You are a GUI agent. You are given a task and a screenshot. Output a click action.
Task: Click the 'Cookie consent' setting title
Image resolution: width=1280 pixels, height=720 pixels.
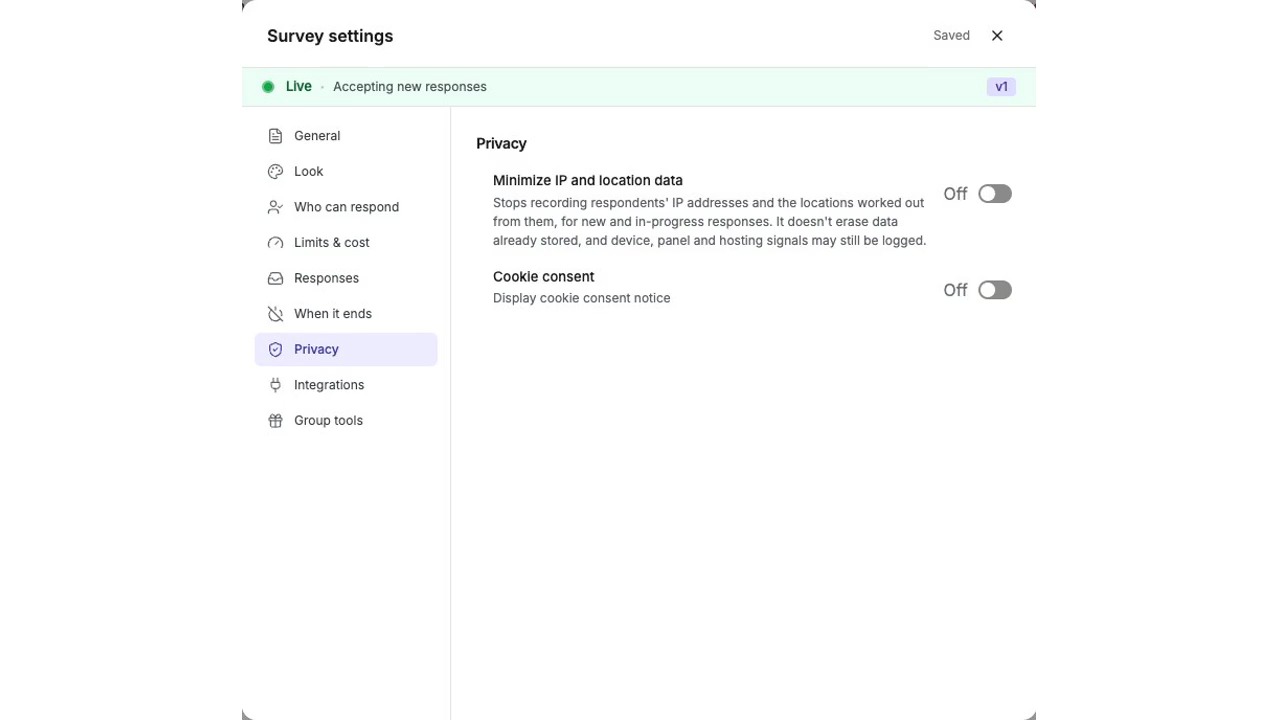click(544, 276)
